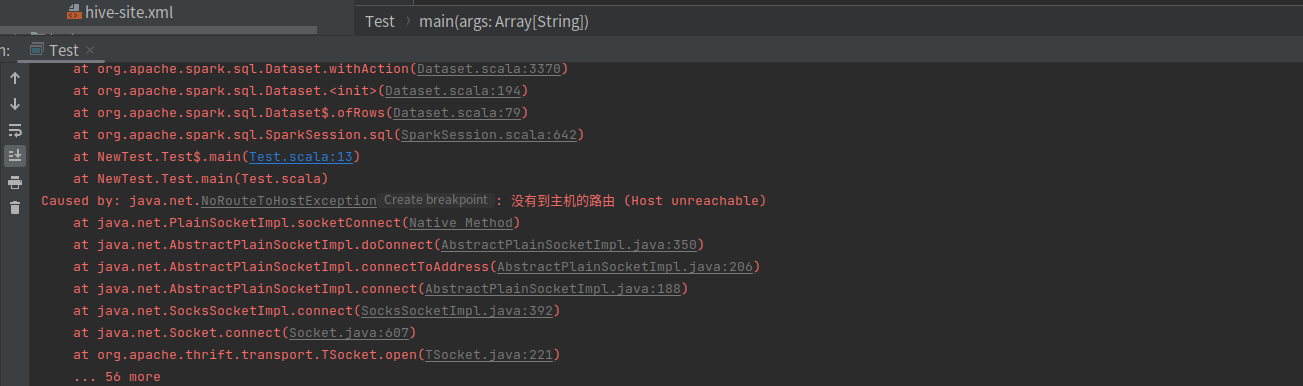1303x386 pixels.
Task: Click the Print console output icon
Action: [15, 182]
